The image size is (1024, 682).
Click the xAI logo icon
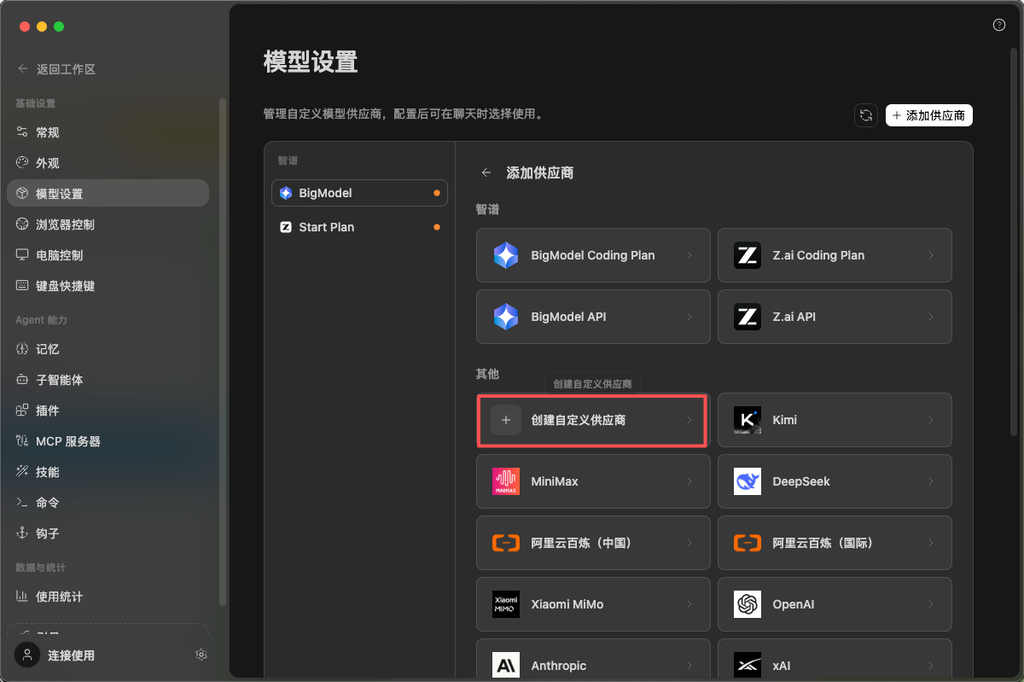click(747, 666)
